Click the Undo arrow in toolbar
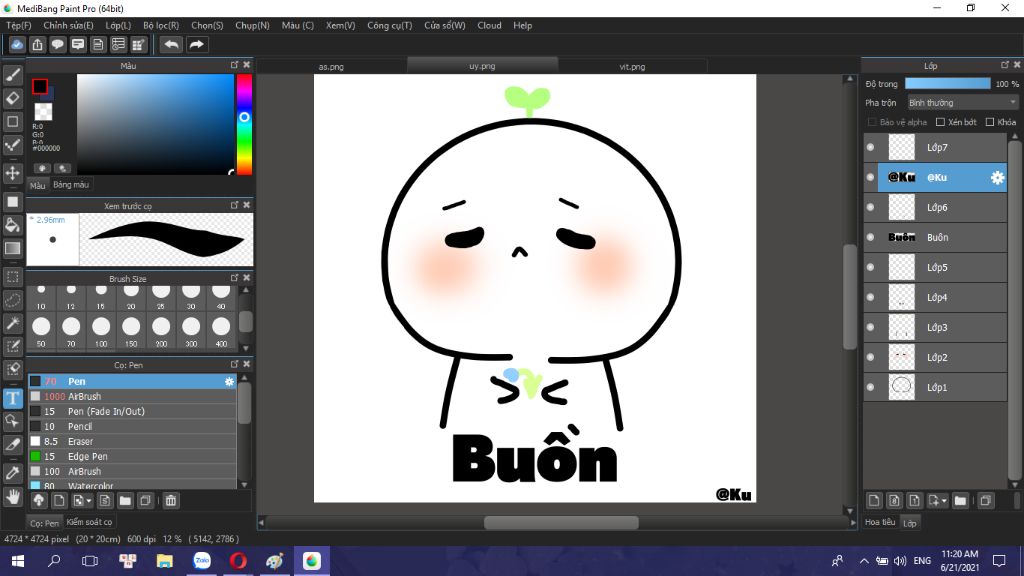 [x=171, y=44]
